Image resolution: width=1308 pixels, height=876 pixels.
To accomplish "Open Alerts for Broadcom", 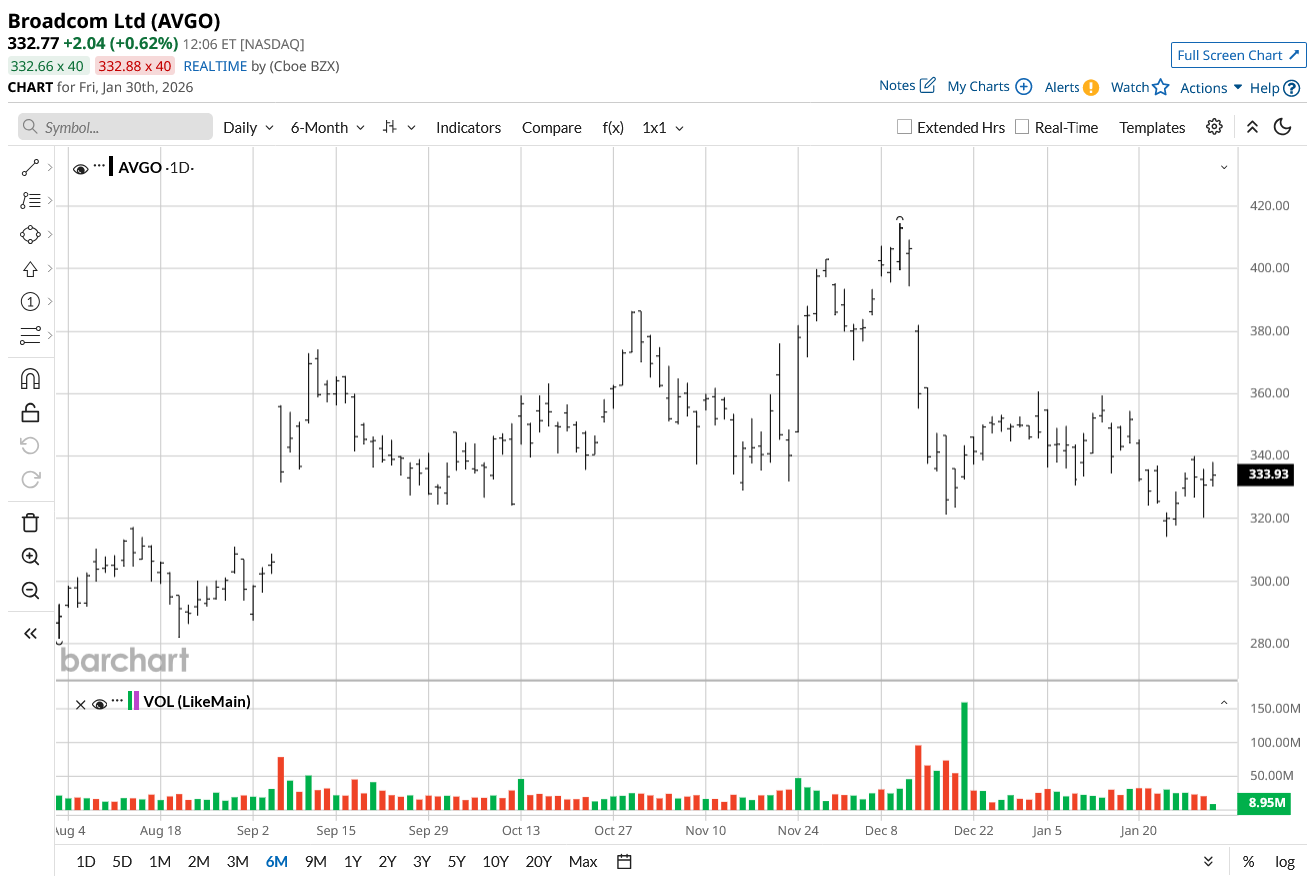I will pos(1072,87).
